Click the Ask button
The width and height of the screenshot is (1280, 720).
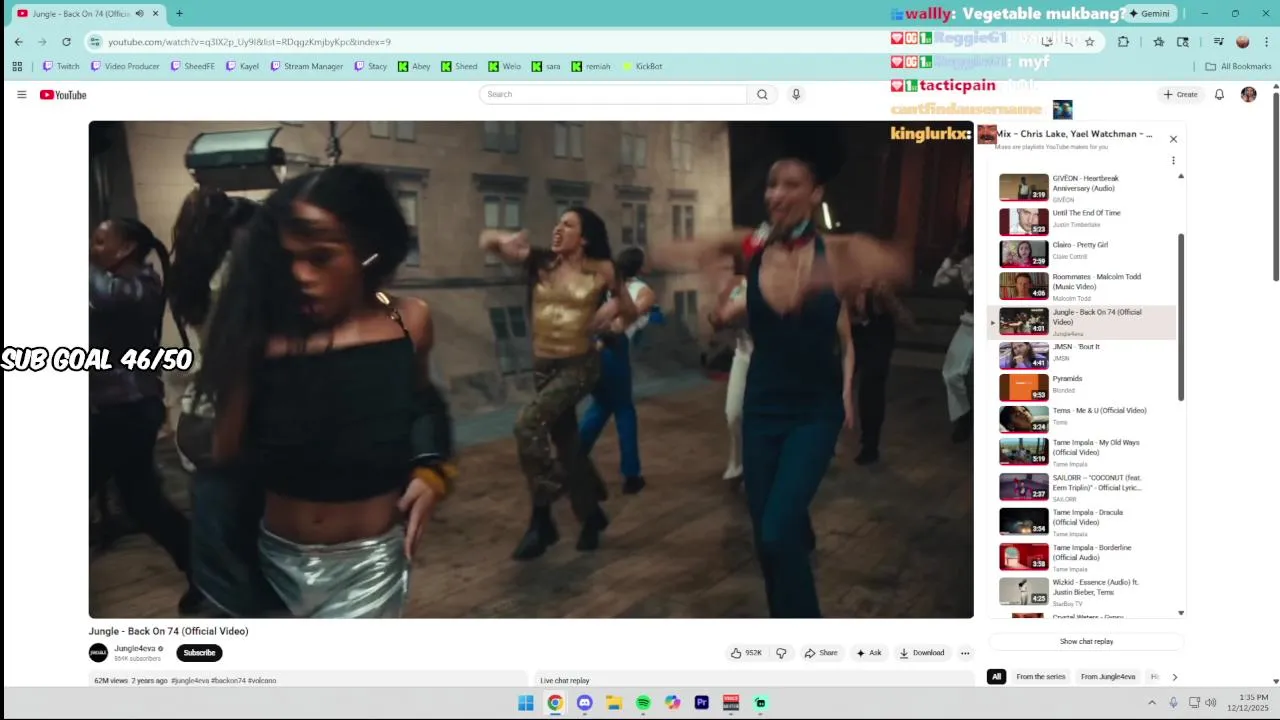[x=868, y=653]
